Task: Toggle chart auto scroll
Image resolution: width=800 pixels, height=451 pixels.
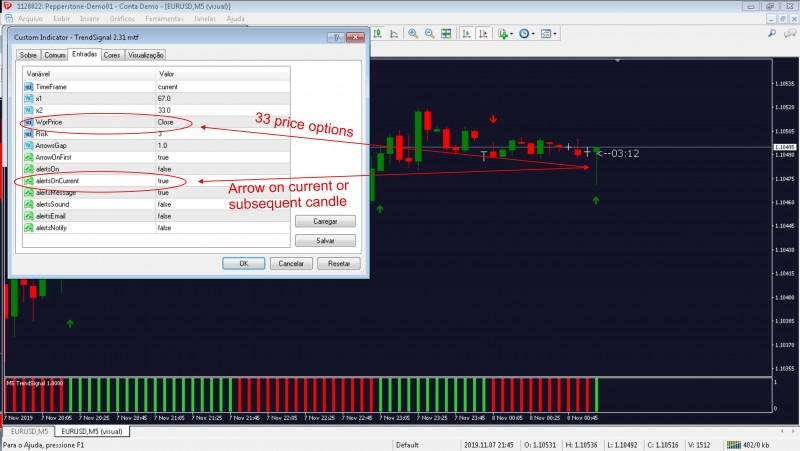Action: [466, 34]
